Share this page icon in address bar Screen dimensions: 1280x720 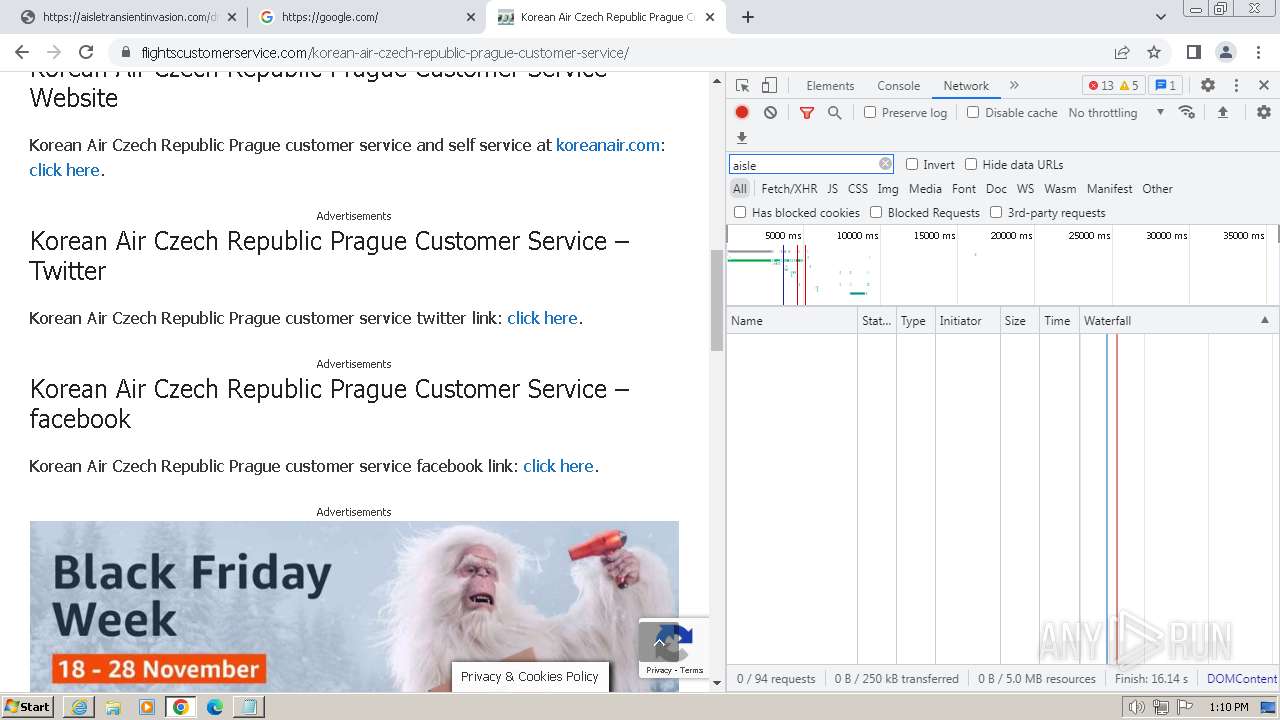click(1122, 52)
